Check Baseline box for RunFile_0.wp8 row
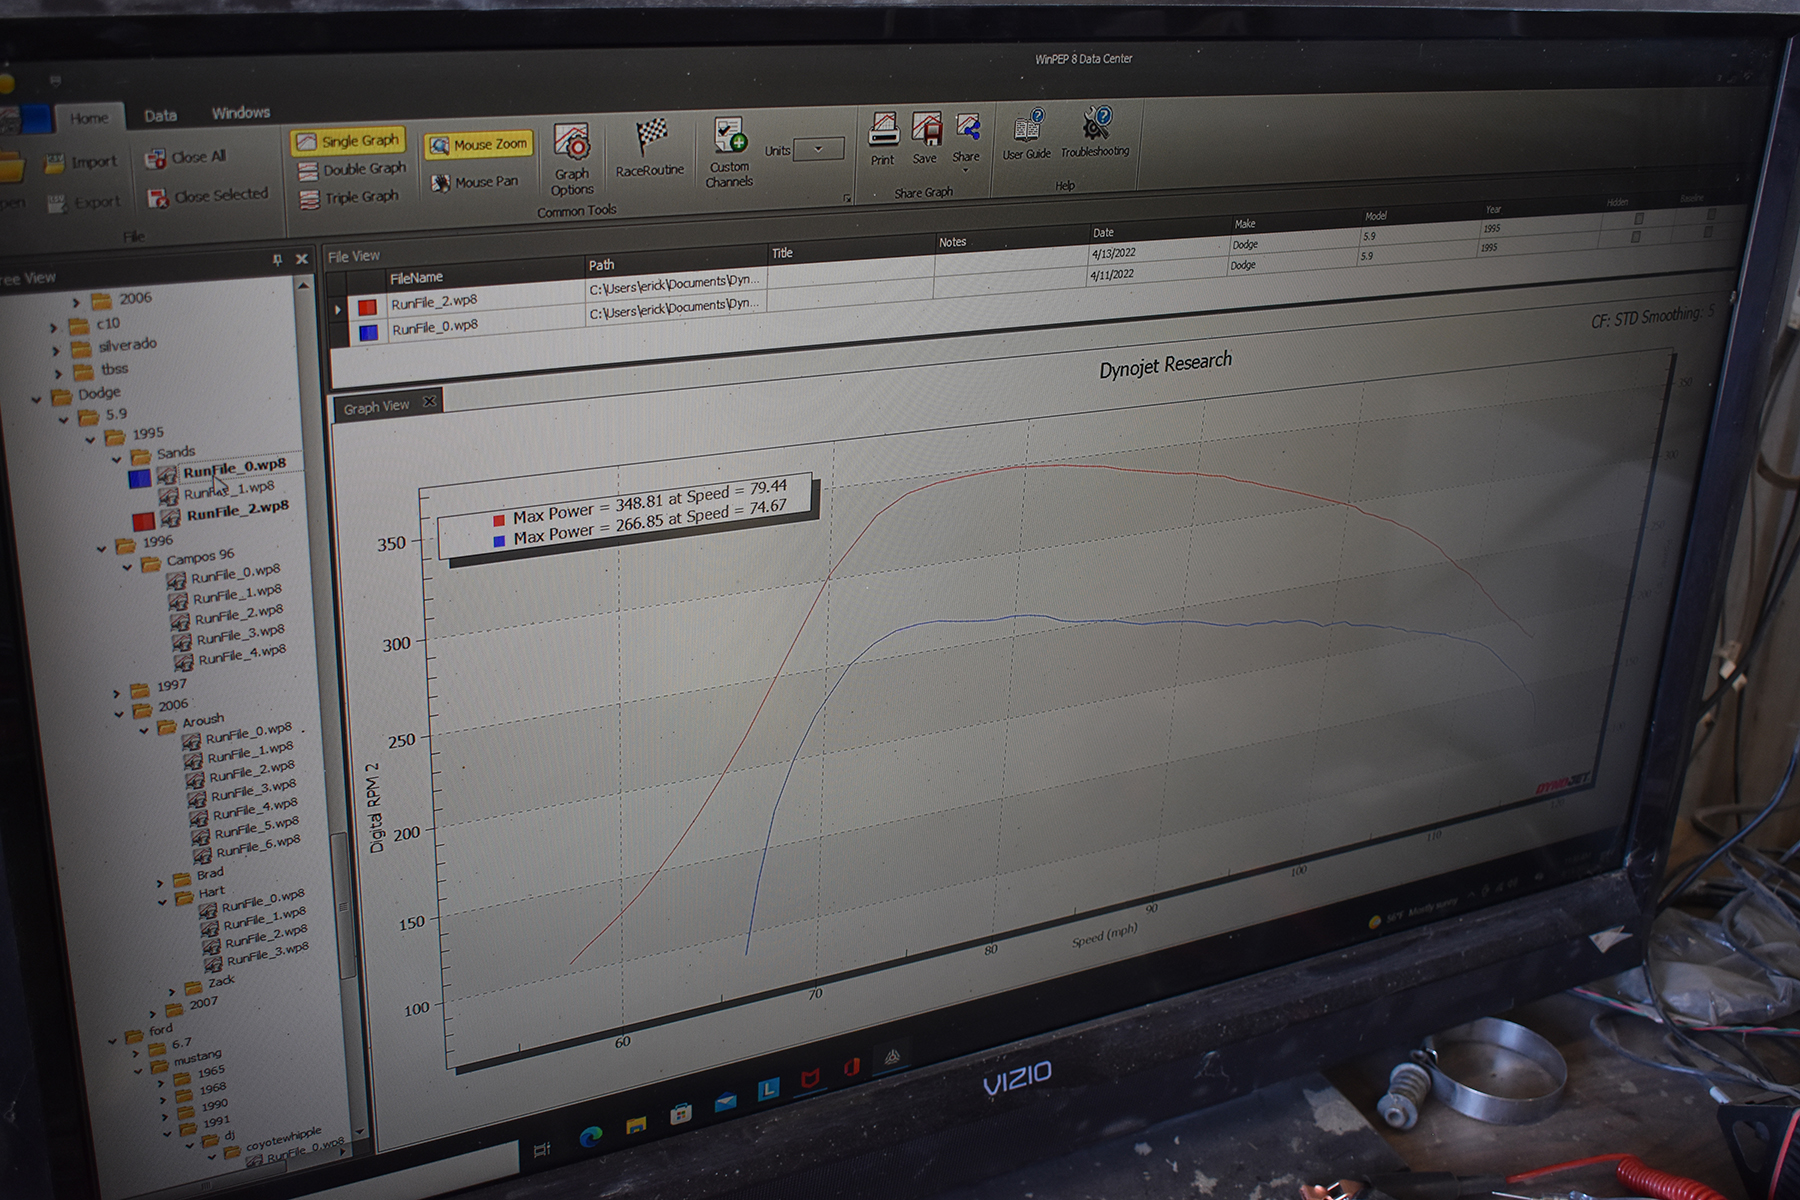 point(1709,232)
